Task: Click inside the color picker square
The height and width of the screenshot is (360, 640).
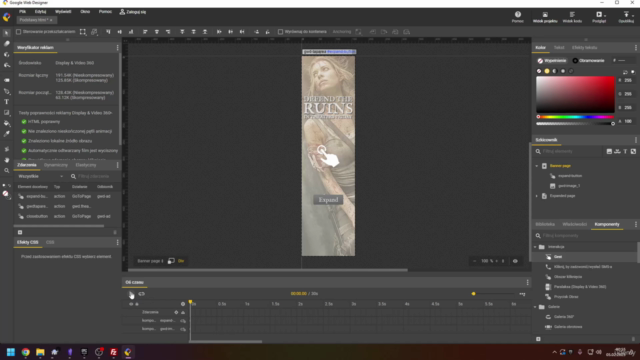Action: pyautogui.click(x=575, y=94)
